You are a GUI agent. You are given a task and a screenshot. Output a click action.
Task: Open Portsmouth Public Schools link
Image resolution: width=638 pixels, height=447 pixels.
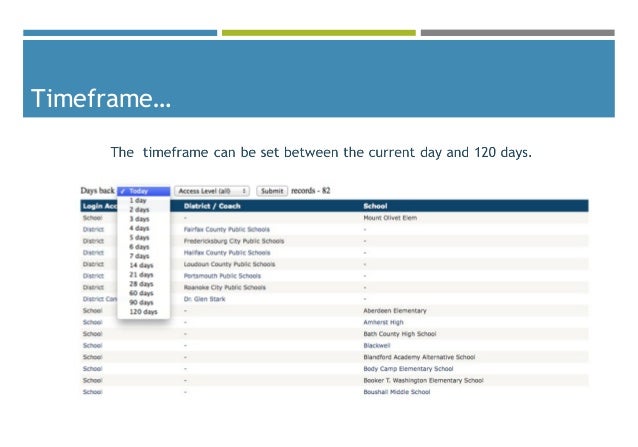[222, 276]
